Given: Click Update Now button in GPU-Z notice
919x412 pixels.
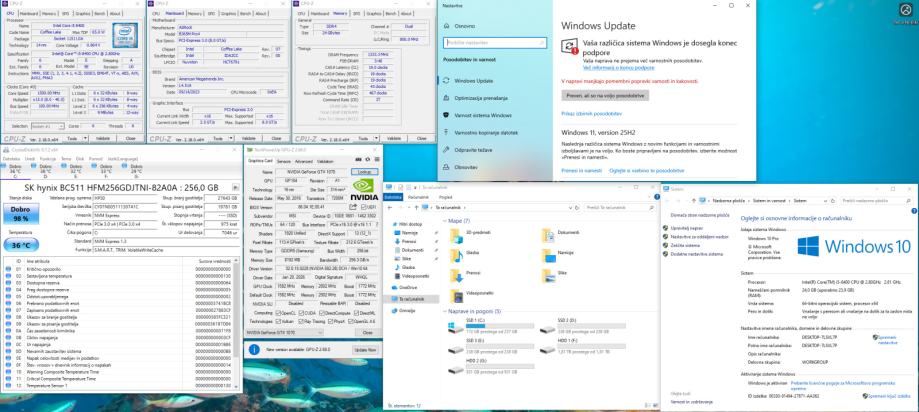Looking at the screenshot, I should [x=365, y=349].
